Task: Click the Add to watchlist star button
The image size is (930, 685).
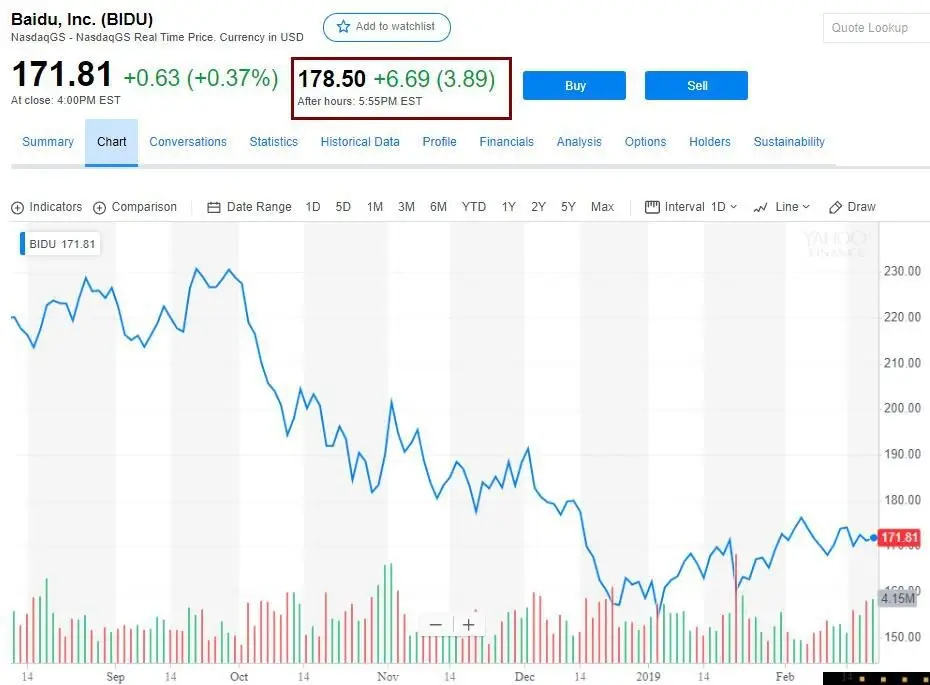Action: click(x=386, y=27)
